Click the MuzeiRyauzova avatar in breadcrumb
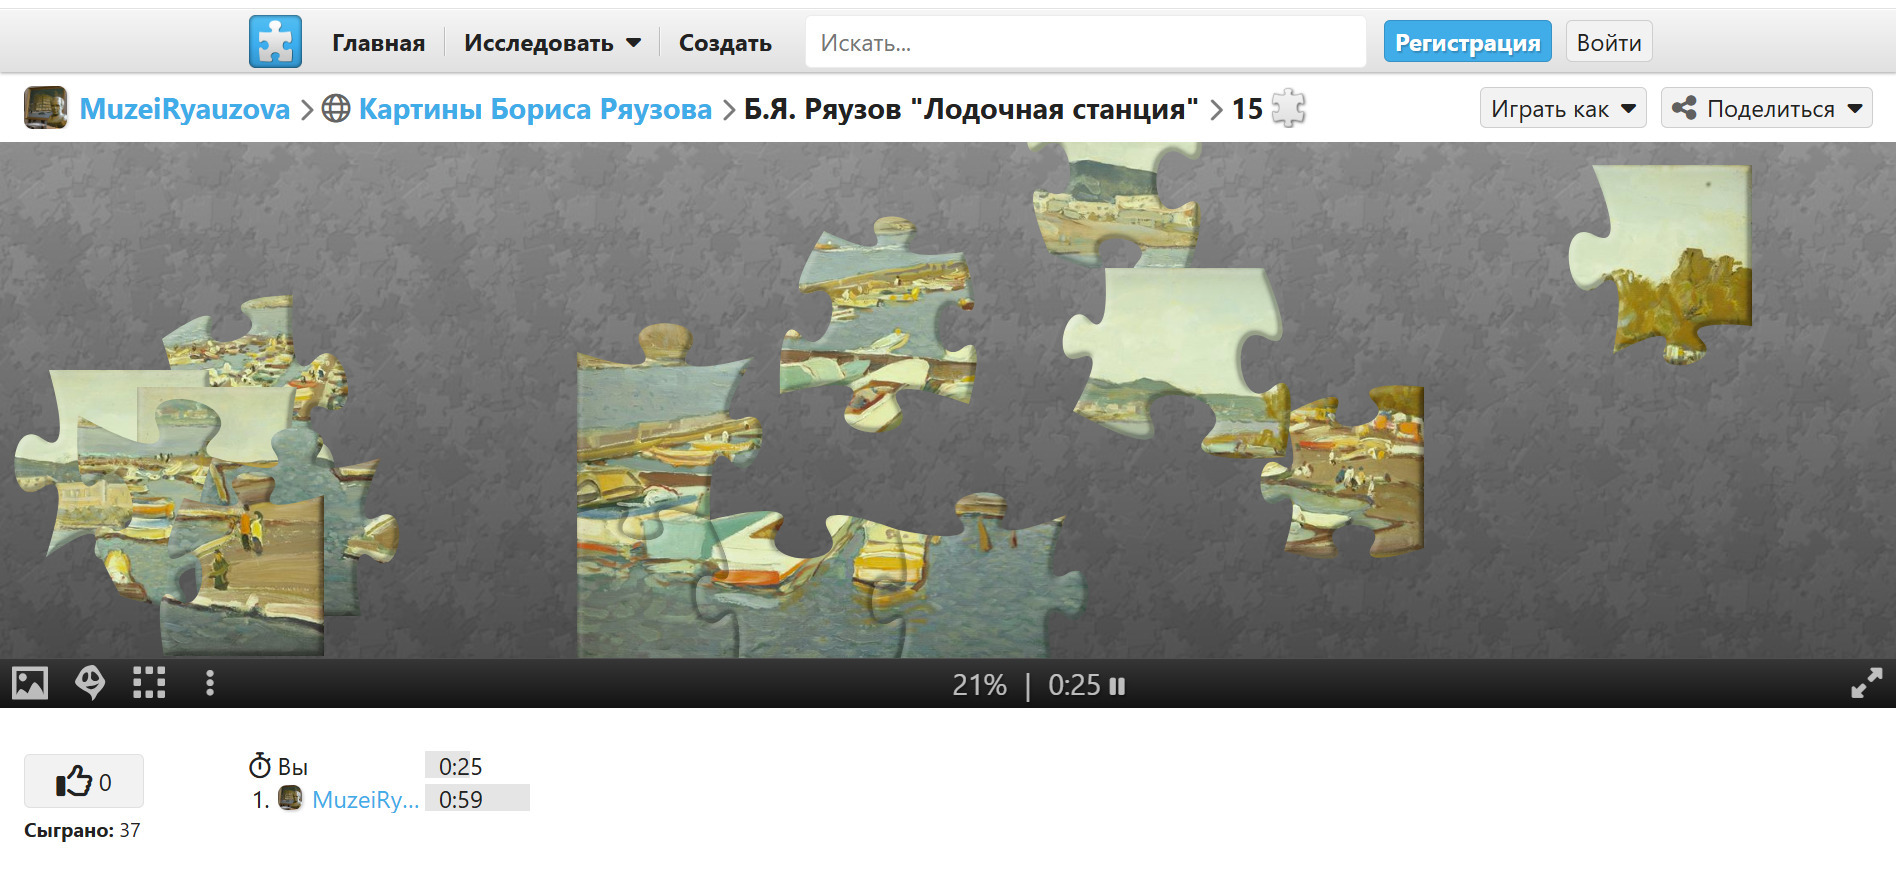The width and height of the screenshot is (1896, 876). point(46,108)
